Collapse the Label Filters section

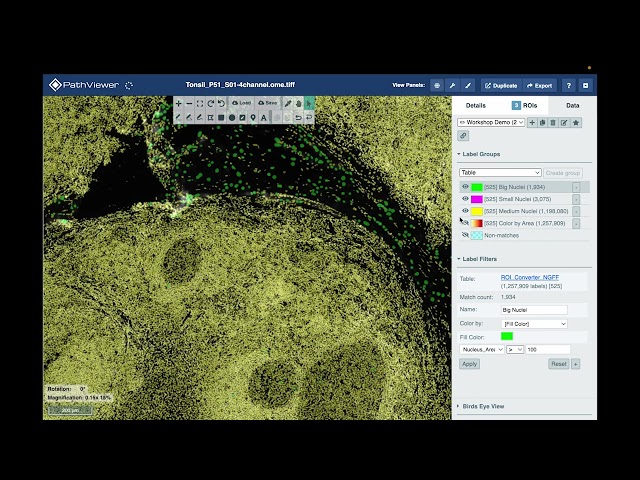pos(477,259)
